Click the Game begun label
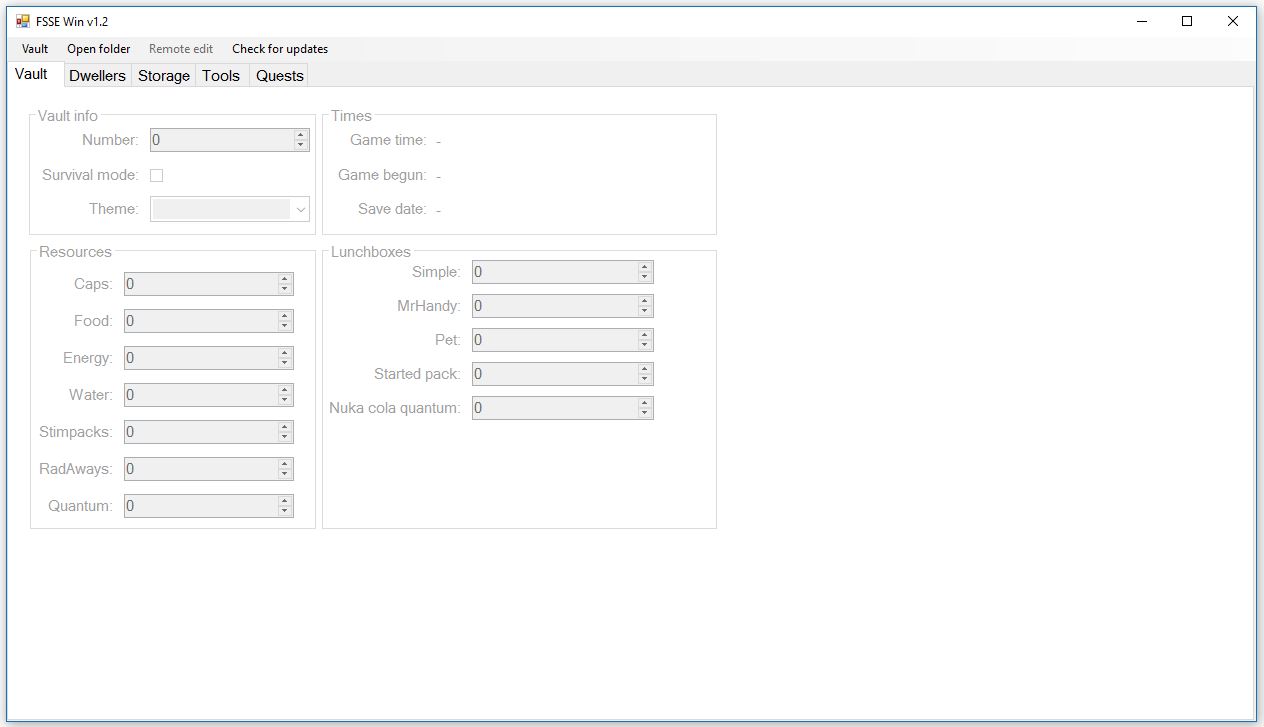This screenshot has width=1264, height=727. pos(382,175)
